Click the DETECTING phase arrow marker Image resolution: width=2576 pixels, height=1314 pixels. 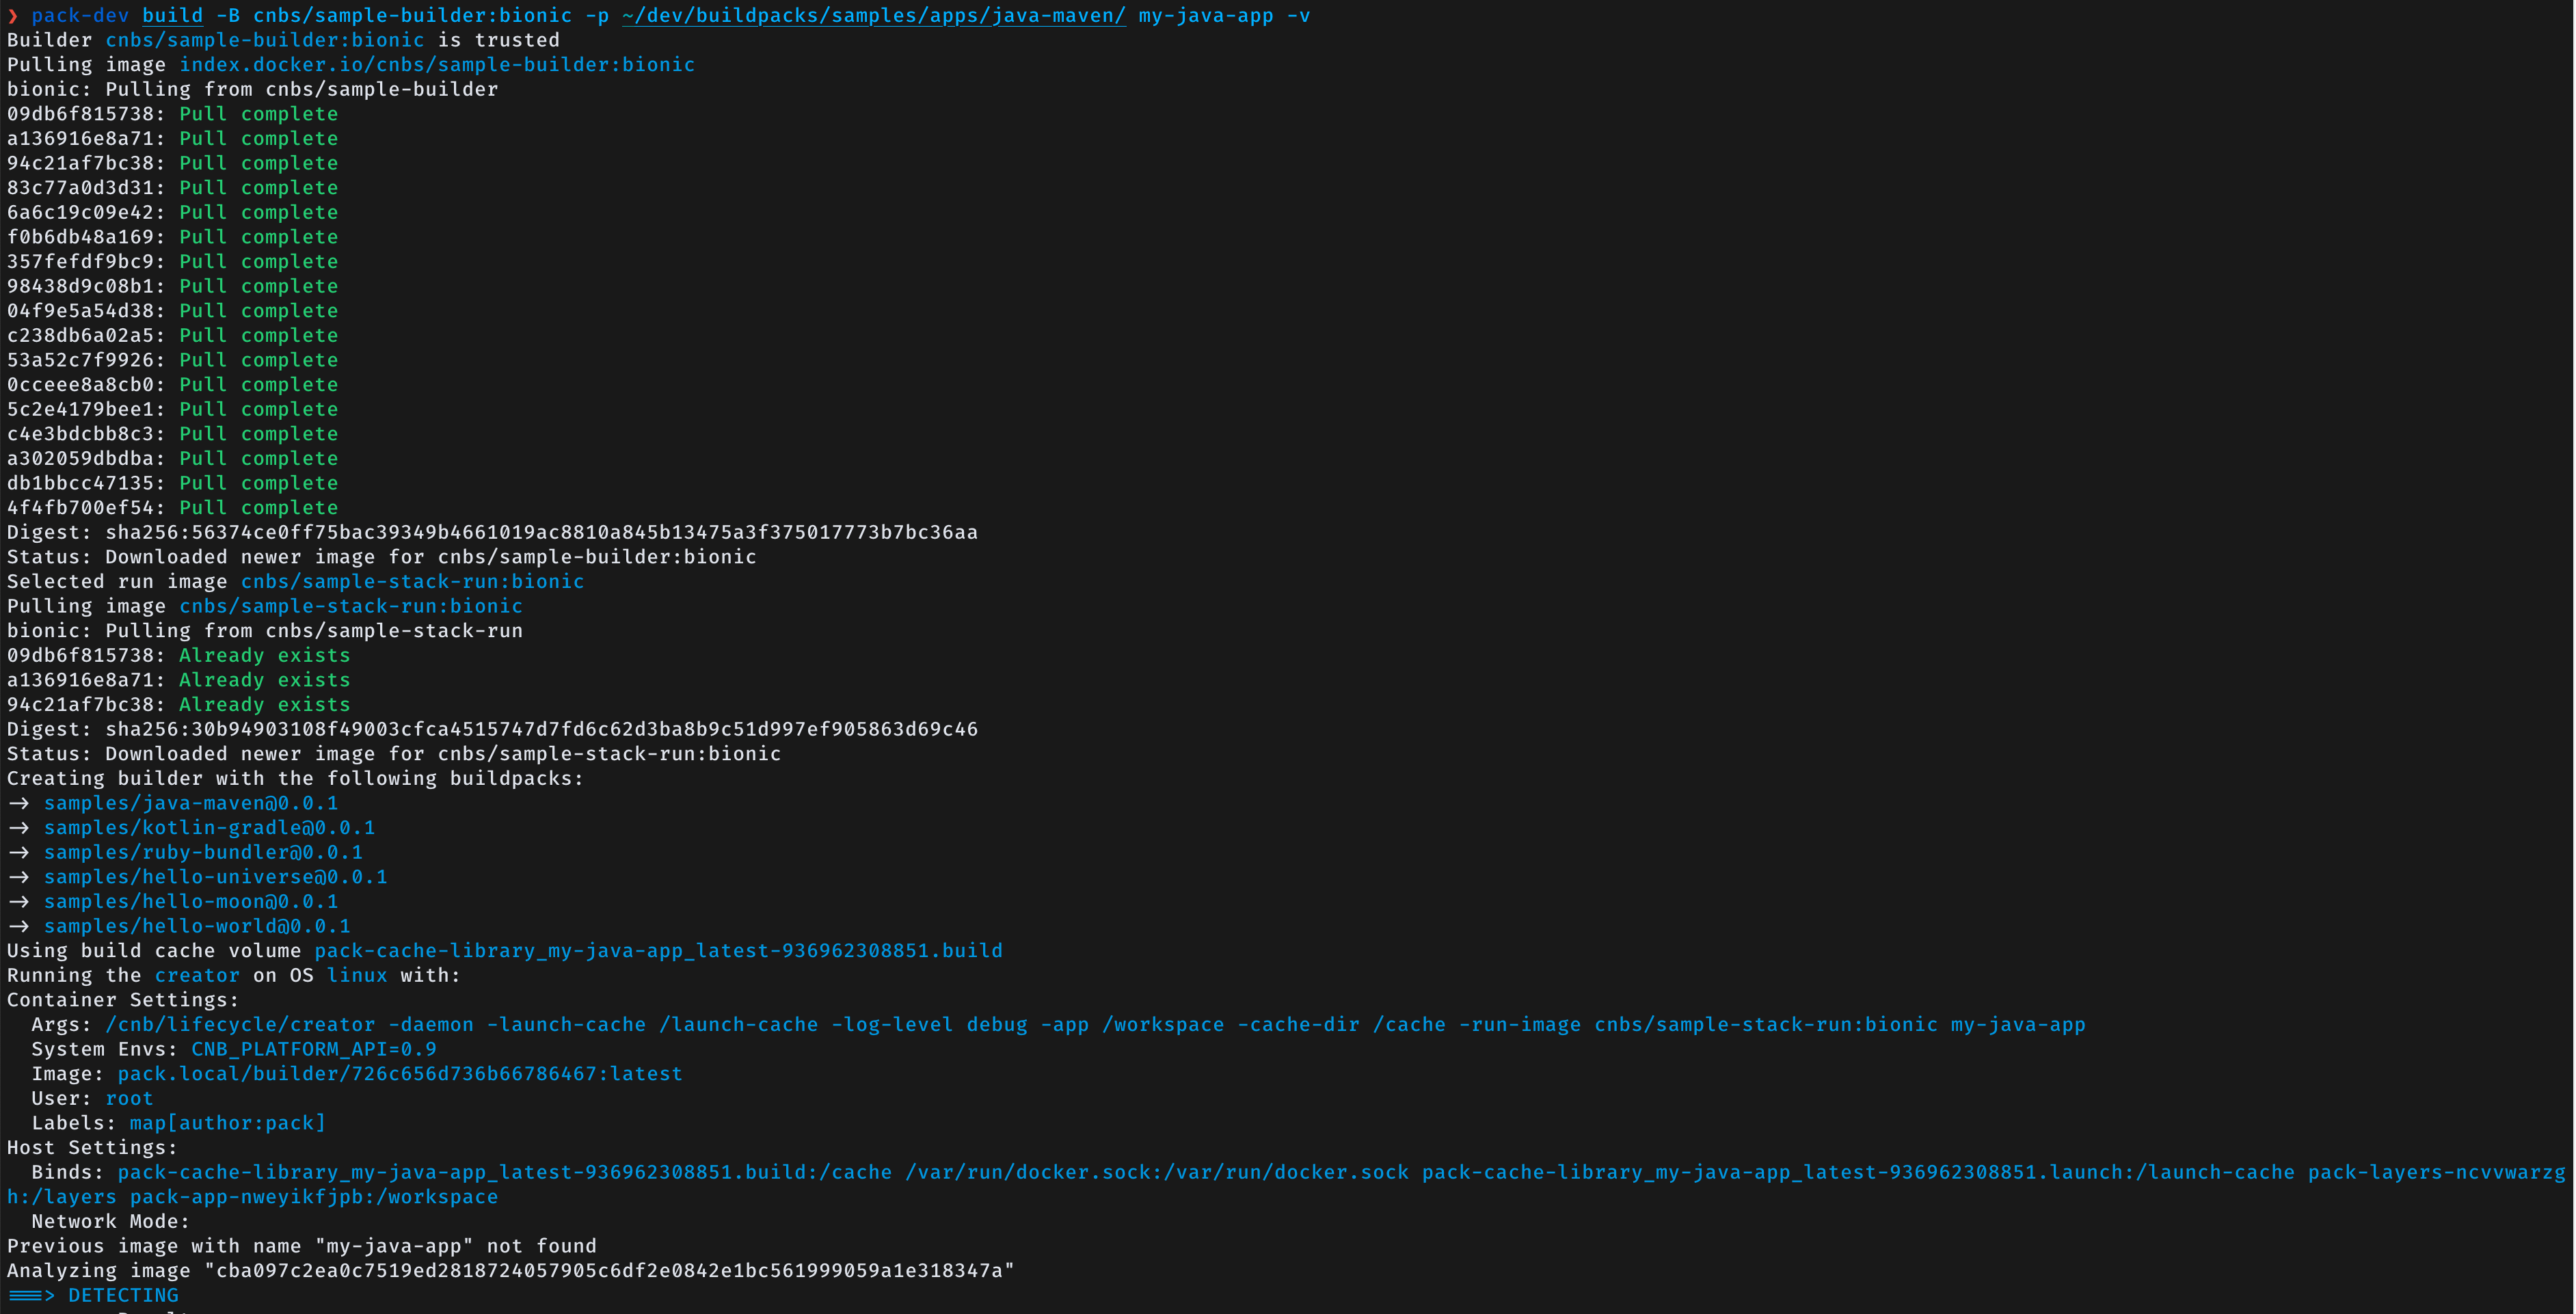click(x=31, y=1295)
